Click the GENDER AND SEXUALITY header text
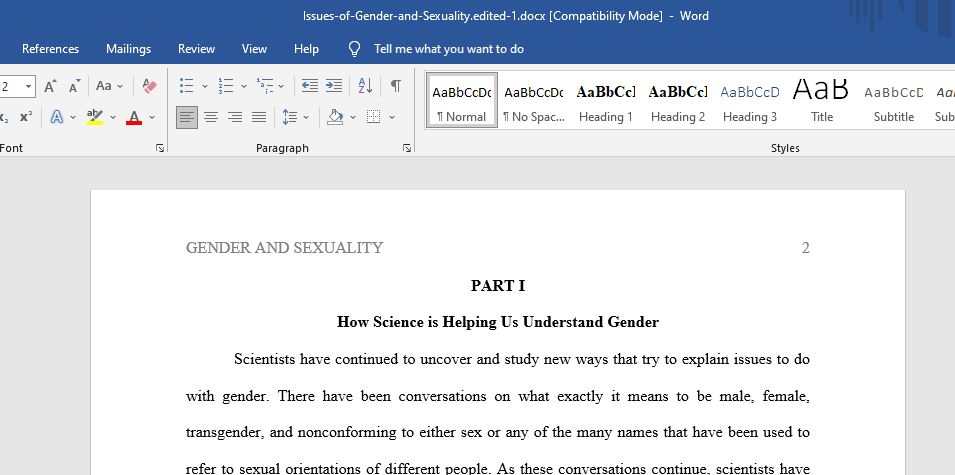The height and width of the screenshot is (475, 955). (284, 248)
